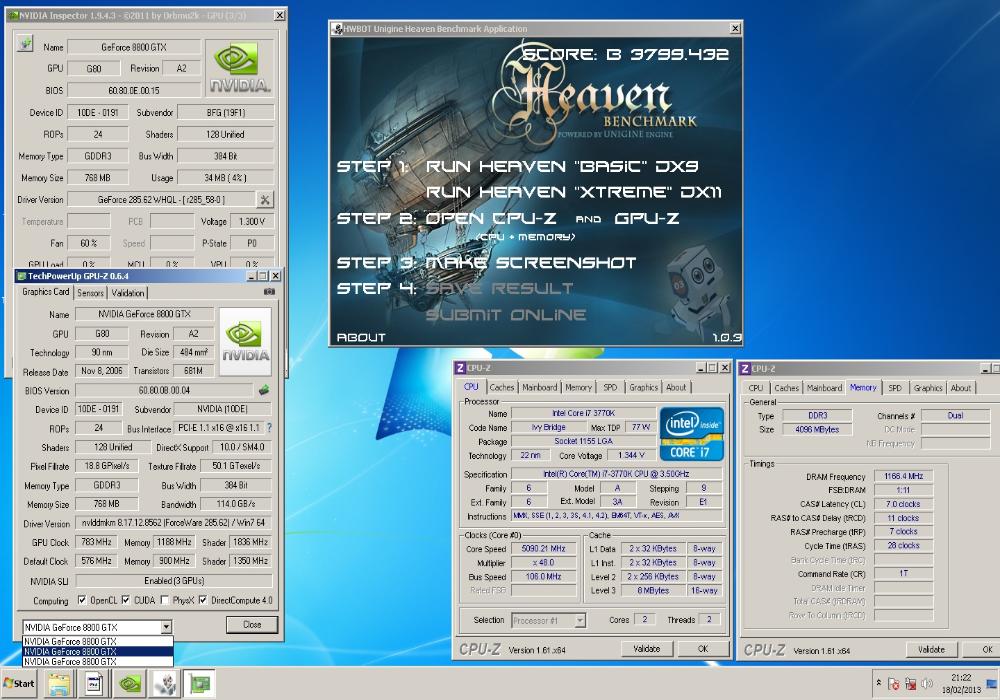The image size is (1000, 700).
Task: Toggle the DirectCompute 4.0 checkbox
Action: click(203, 600)
